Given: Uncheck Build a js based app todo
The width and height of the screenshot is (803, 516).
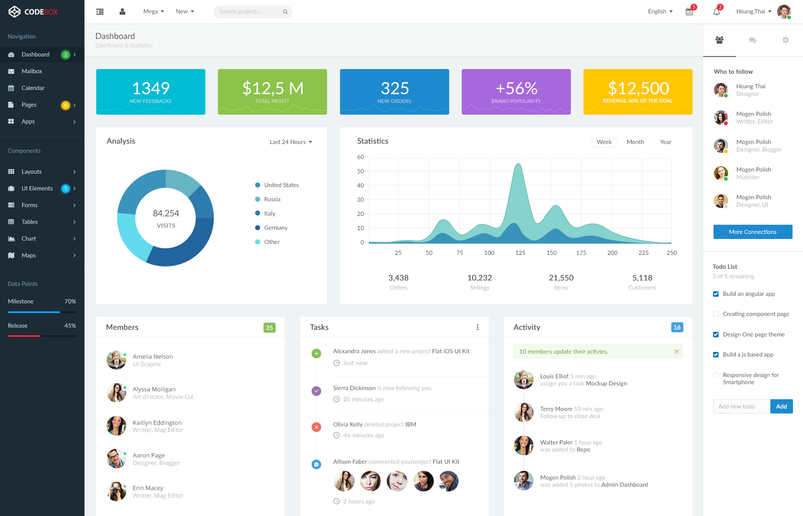Looking at the screenshot, I should point(716,354).
